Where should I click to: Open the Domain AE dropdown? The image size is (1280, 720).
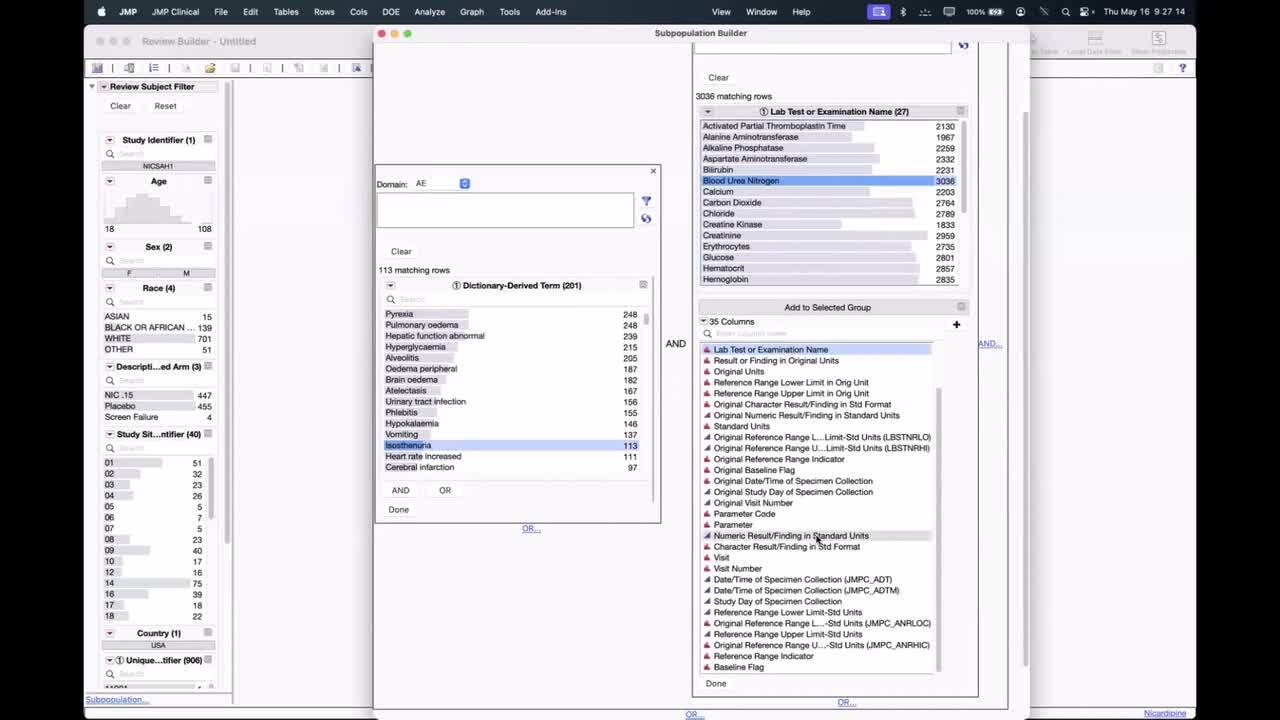coord(464,184)
